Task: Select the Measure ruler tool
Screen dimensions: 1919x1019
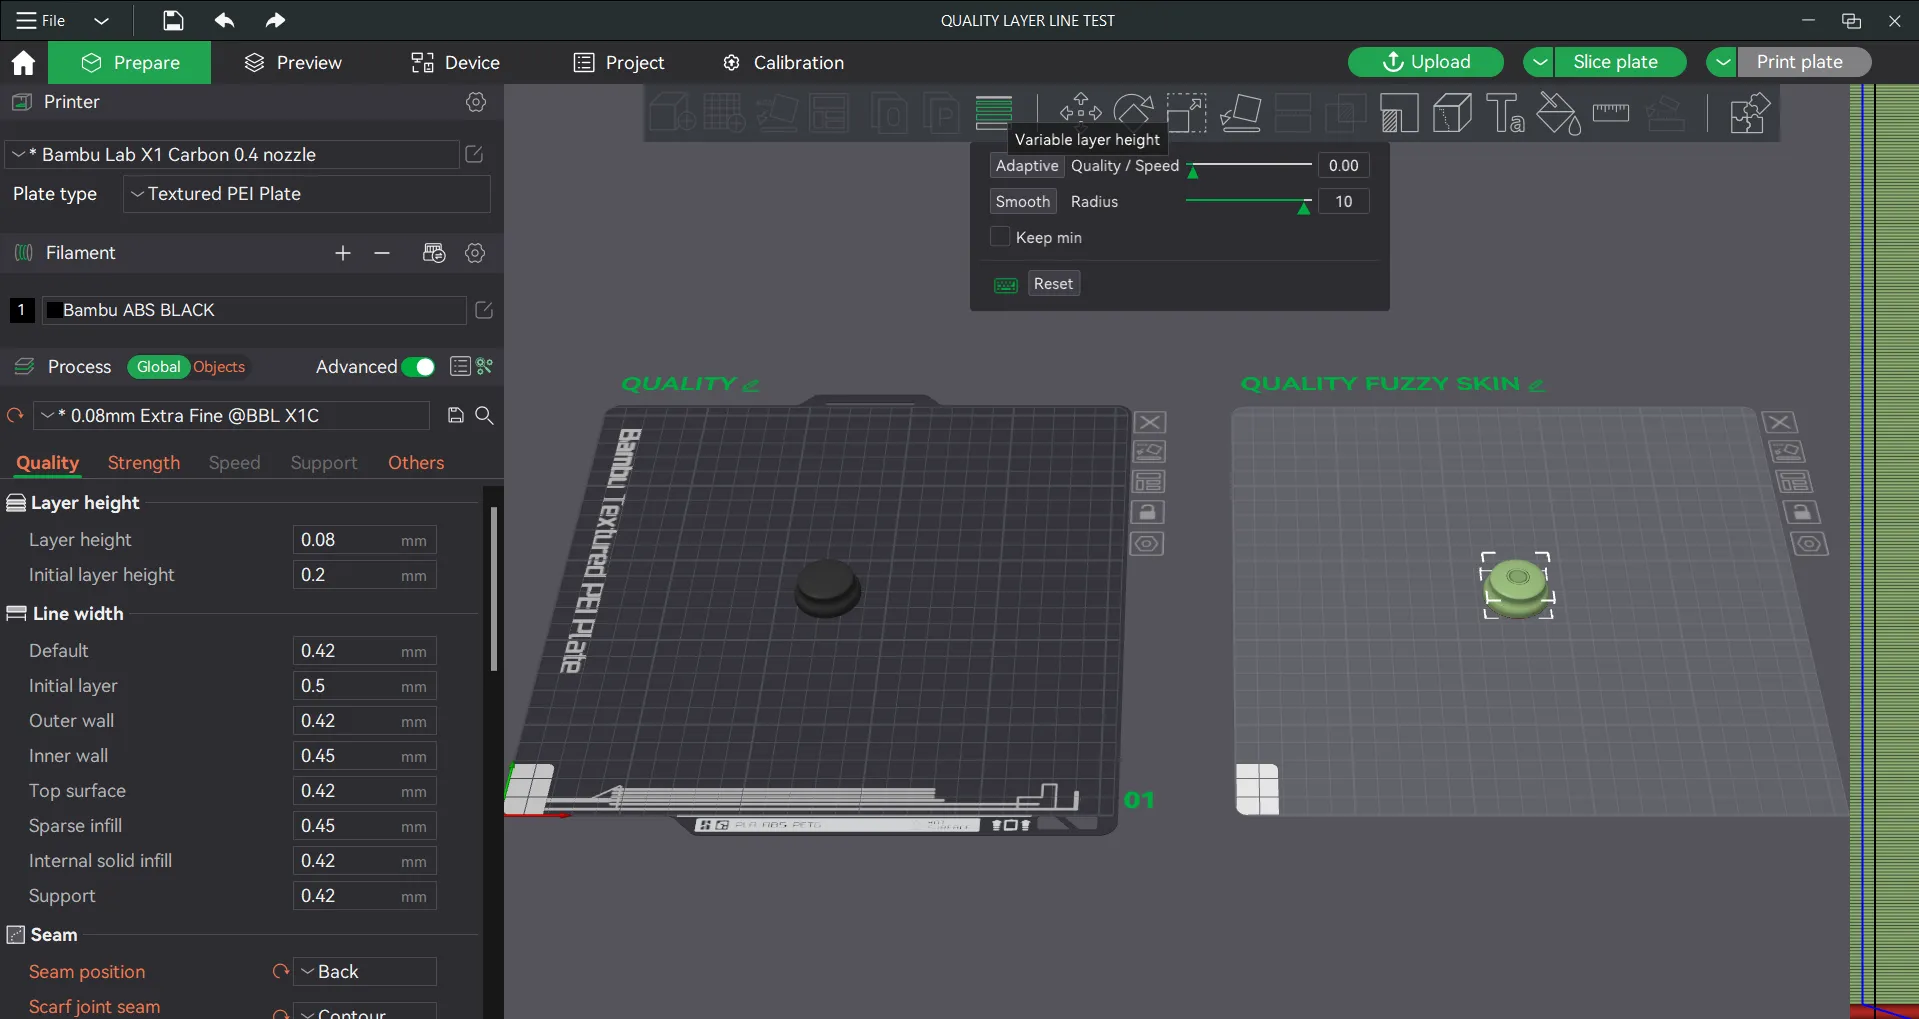Action: [x=1611, y=112]
